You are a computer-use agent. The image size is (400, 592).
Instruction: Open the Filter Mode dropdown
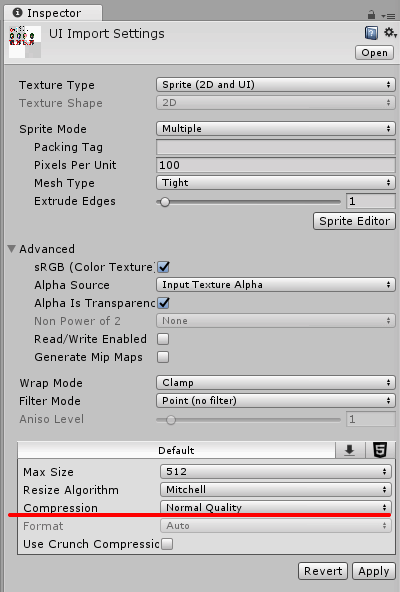click(x=276, y=401)
